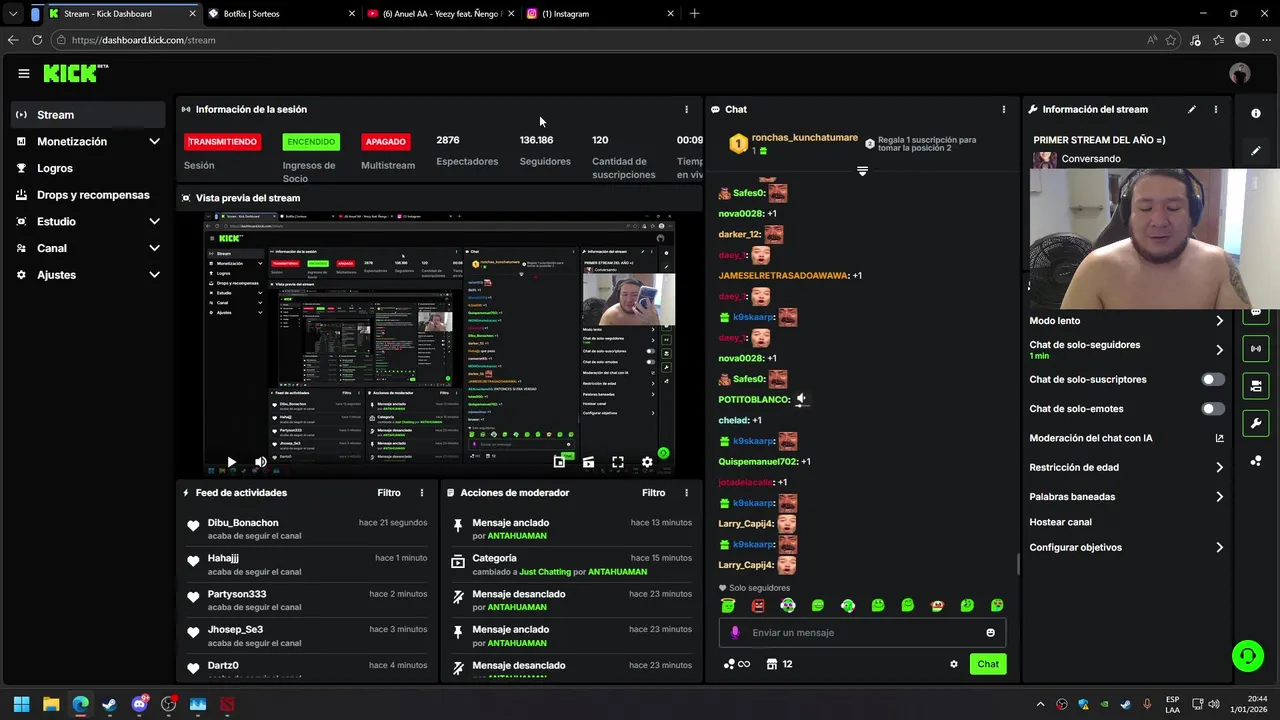
Task: Click the browser address bar
Action: point(600,40)
